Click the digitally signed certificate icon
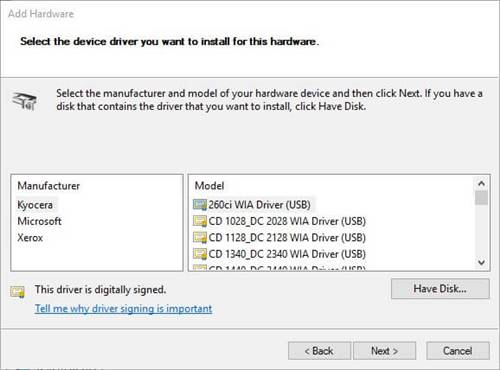 coord(17,291)
